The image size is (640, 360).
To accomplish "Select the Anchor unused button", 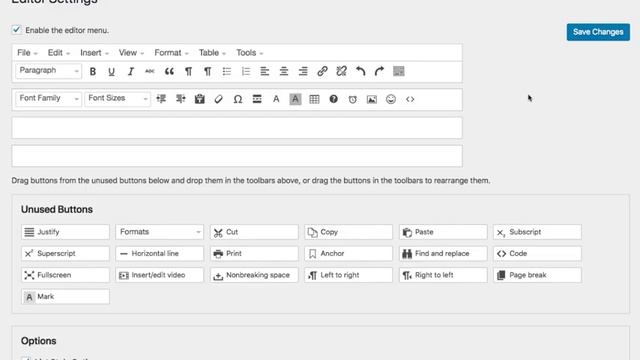I will (349, 253).
